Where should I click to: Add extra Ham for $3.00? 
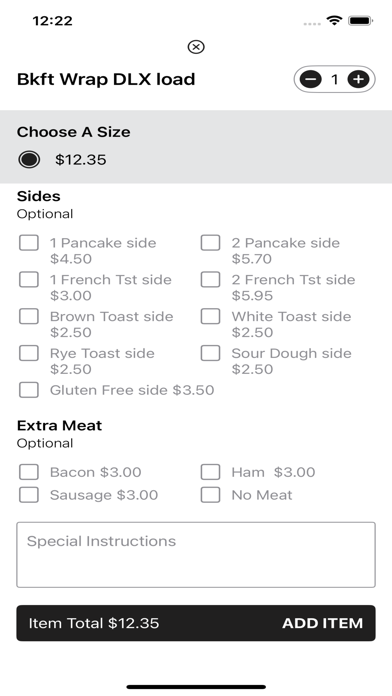click(x=210, y=472)
